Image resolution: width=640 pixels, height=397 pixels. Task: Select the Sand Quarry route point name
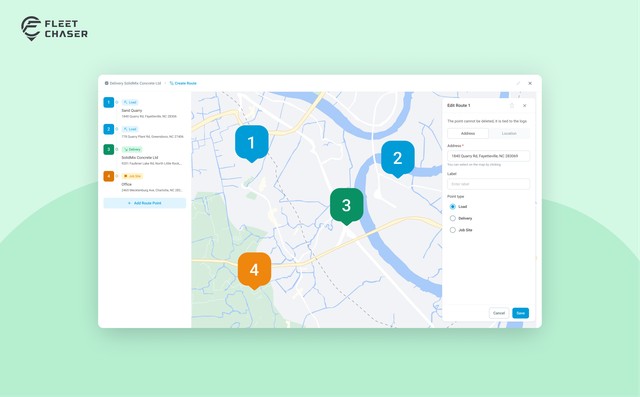(132, 111)
